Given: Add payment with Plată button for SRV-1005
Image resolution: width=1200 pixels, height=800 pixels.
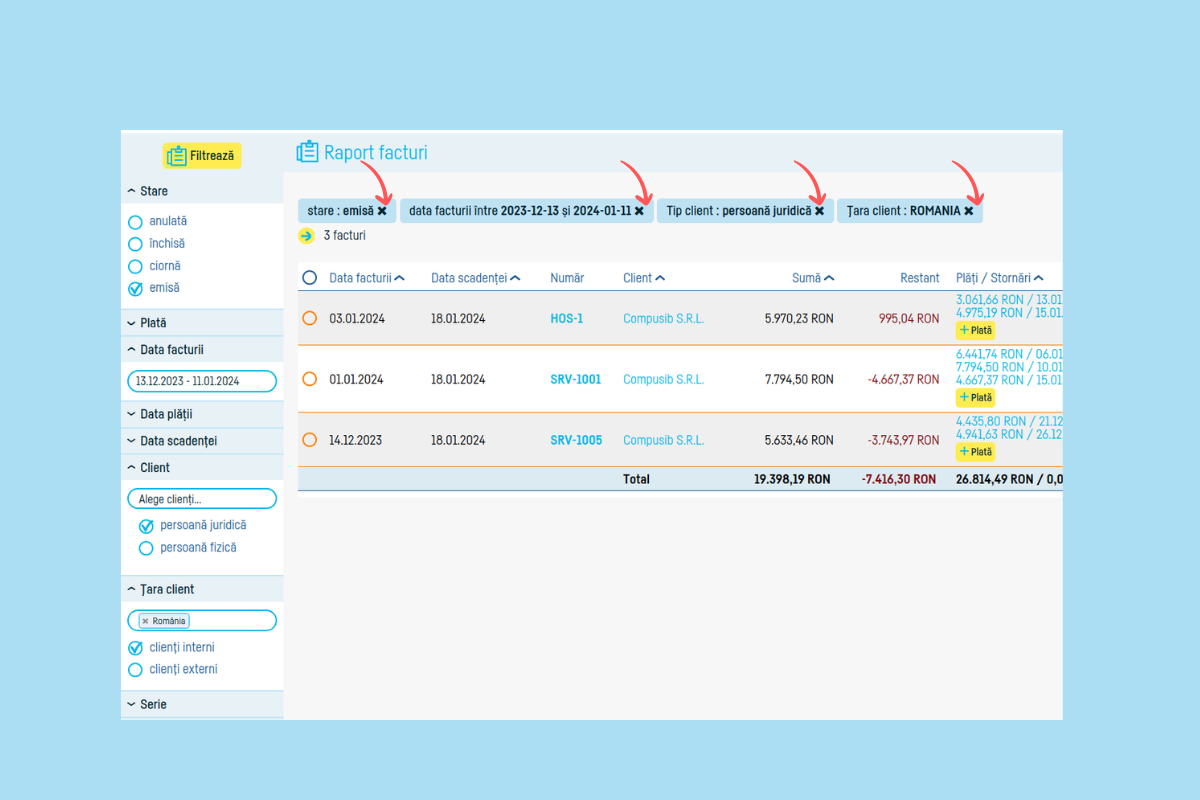Looking at the screenshot, I should (975, 452).
